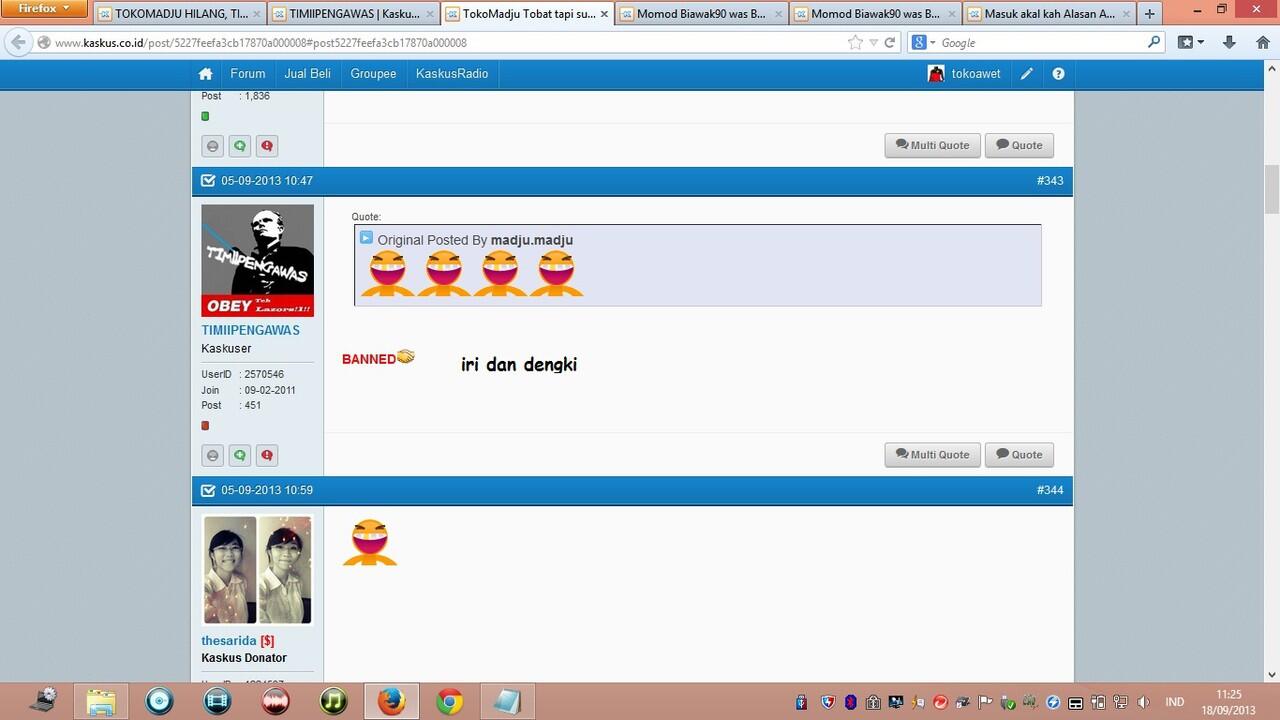Open the pencil create-post icon

[x=1027, y=74]
